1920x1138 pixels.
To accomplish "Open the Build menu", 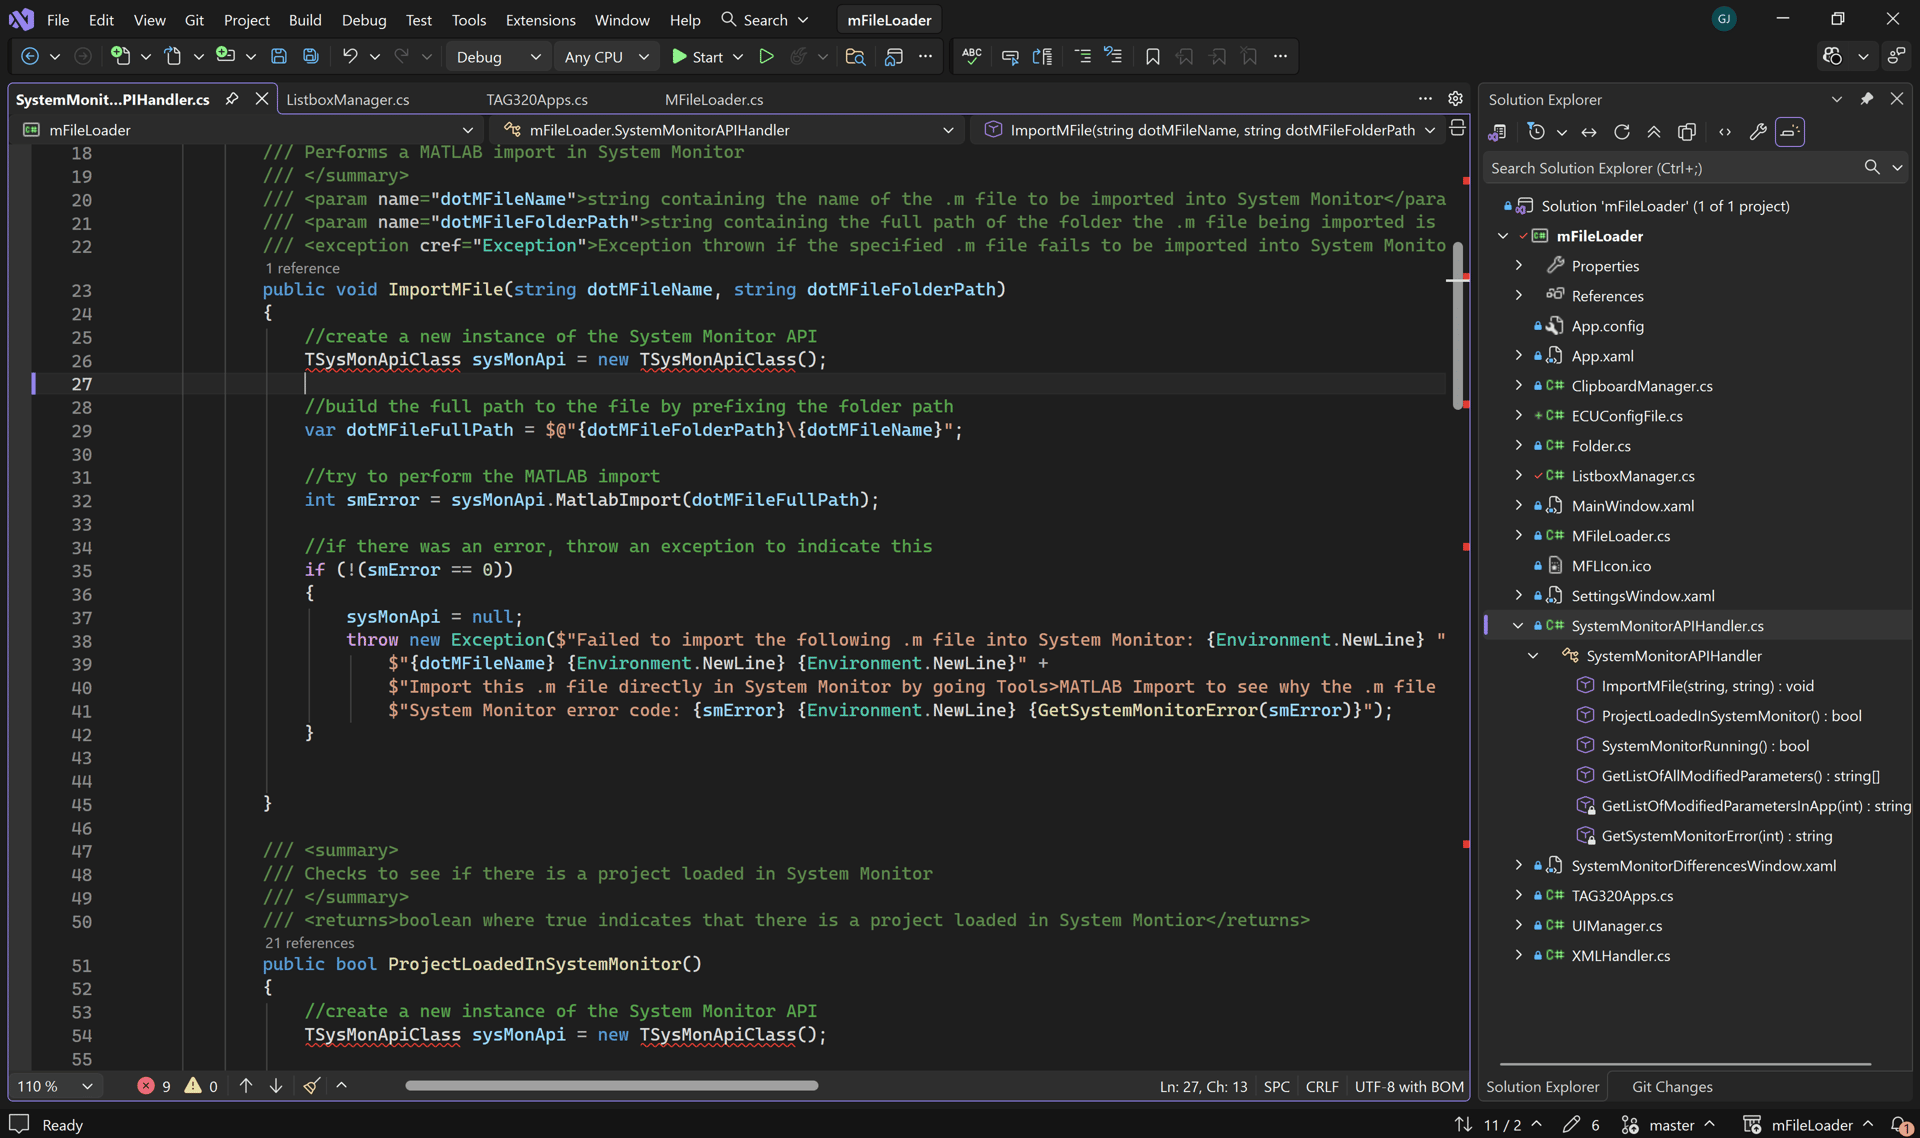I will 305,20.
